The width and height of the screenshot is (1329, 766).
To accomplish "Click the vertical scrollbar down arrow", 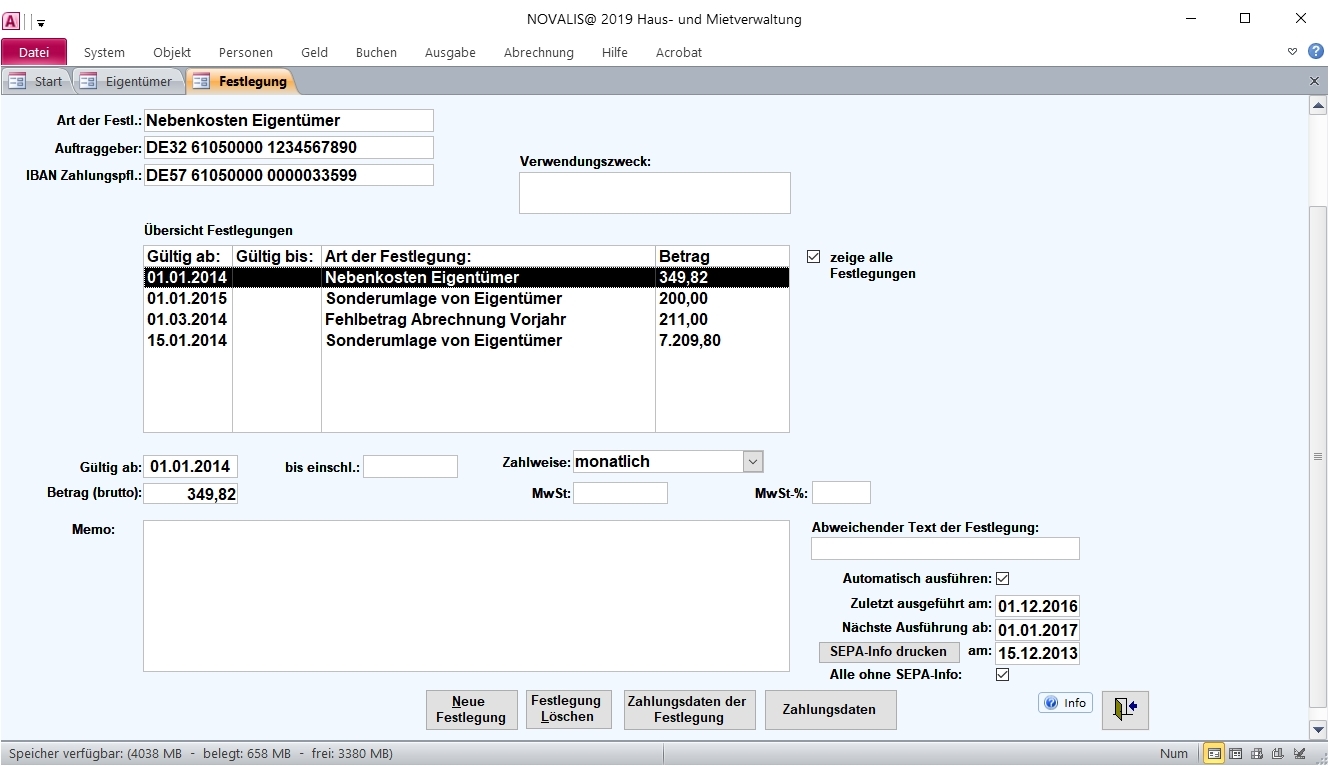I will (1318, 730).
